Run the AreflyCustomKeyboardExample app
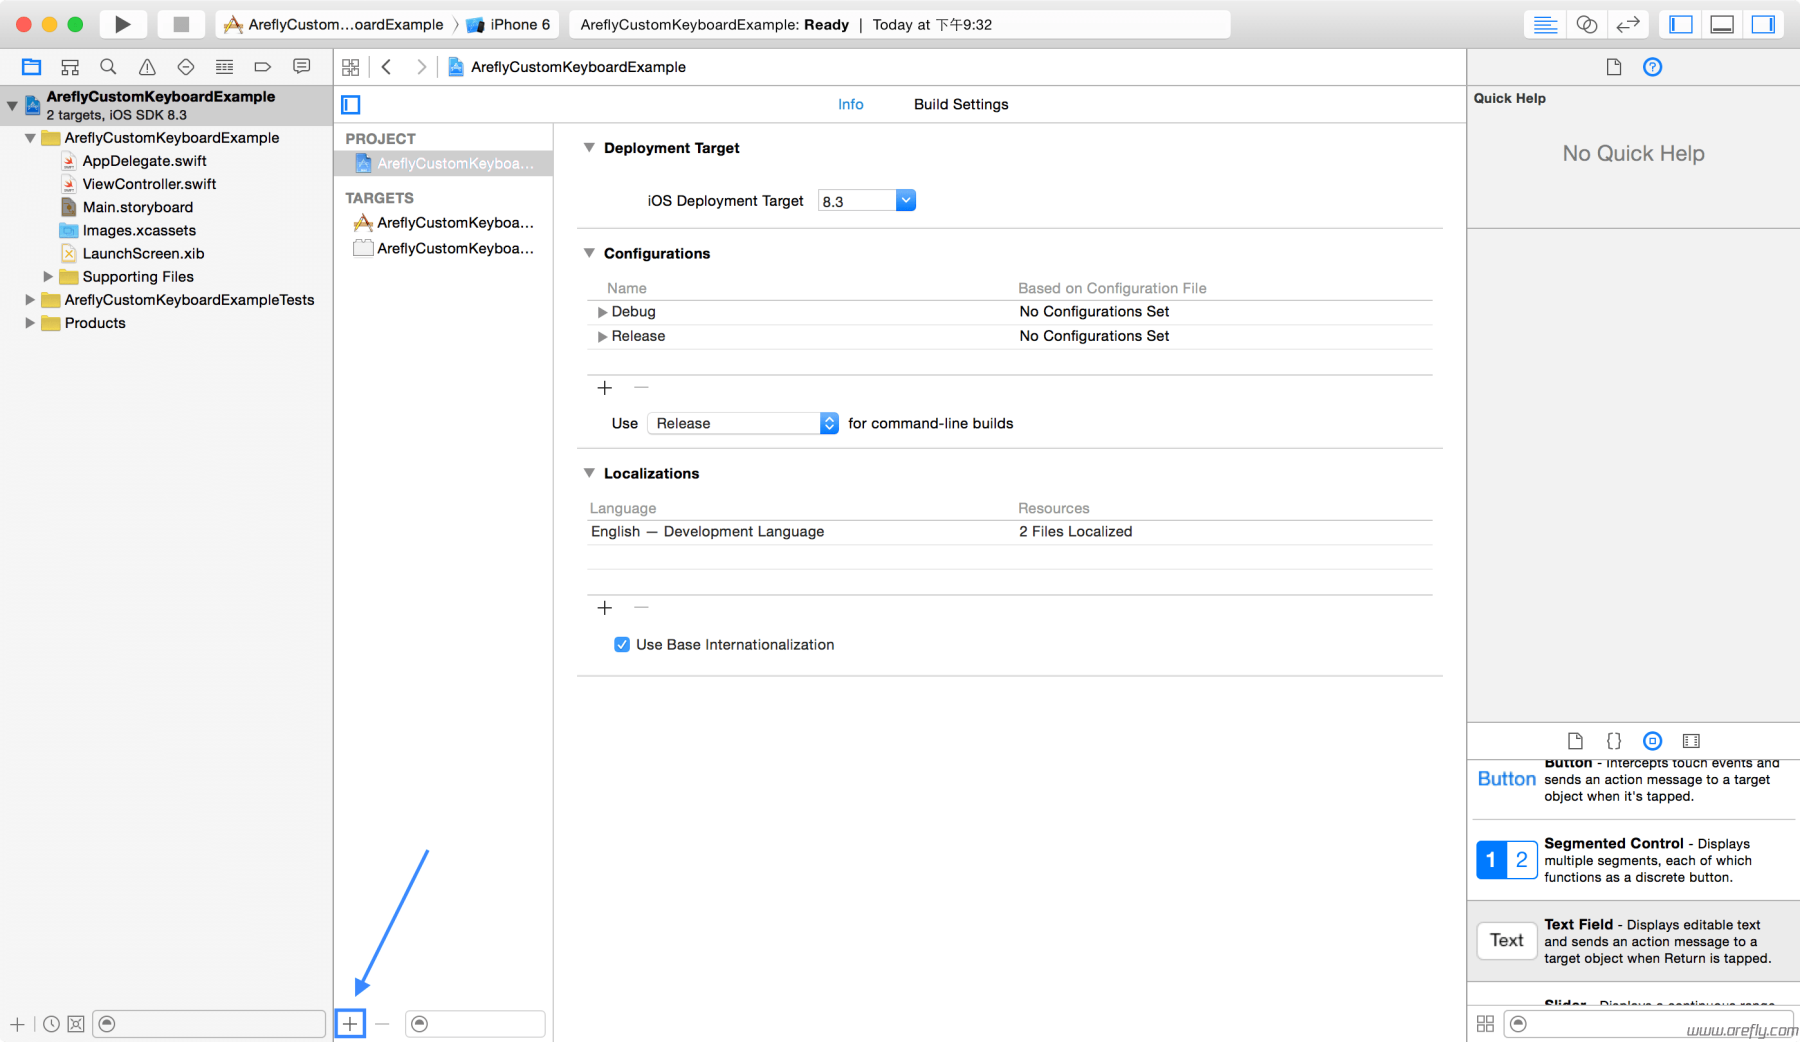Screen dimensions: 1800x1042 click(122, 24)
